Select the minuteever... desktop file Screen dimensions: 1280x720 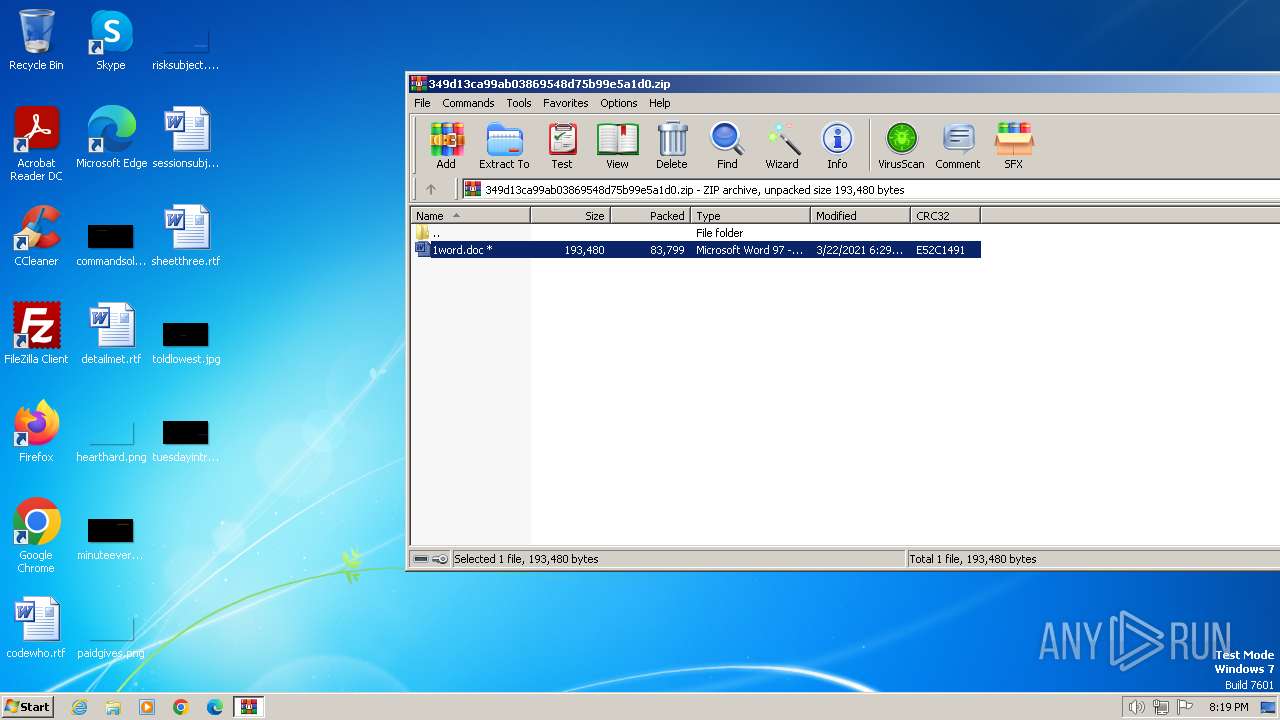pos(111,539)
